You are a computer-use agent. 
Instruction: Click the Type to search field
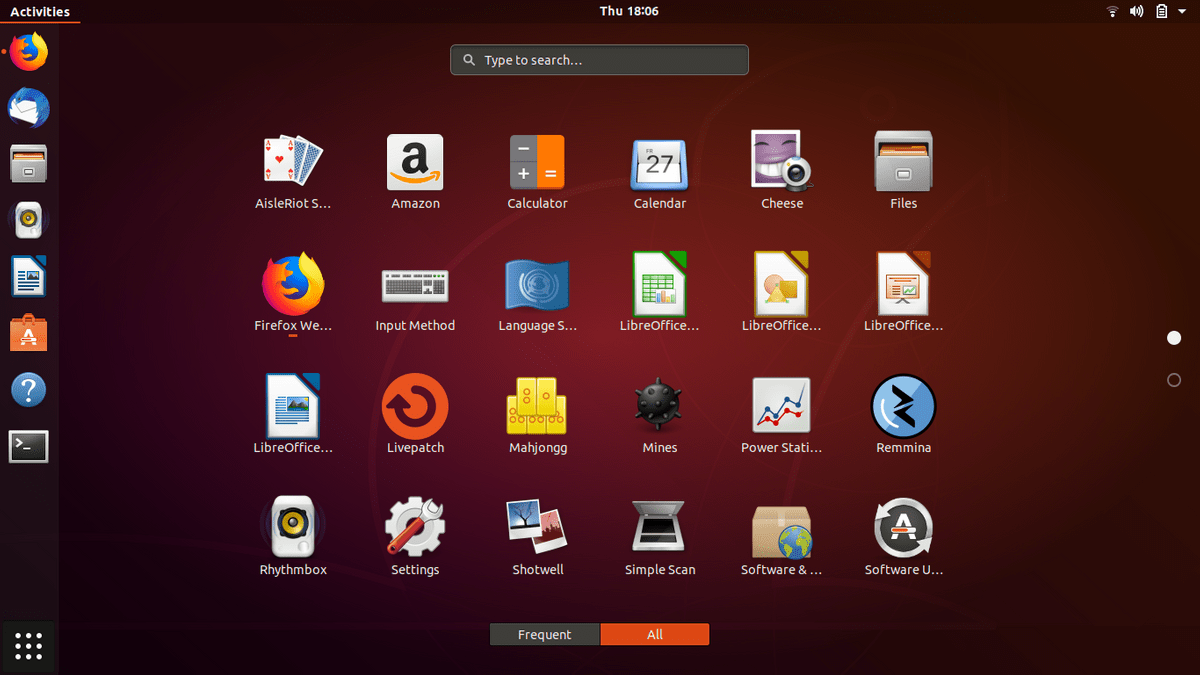[599, 60]
